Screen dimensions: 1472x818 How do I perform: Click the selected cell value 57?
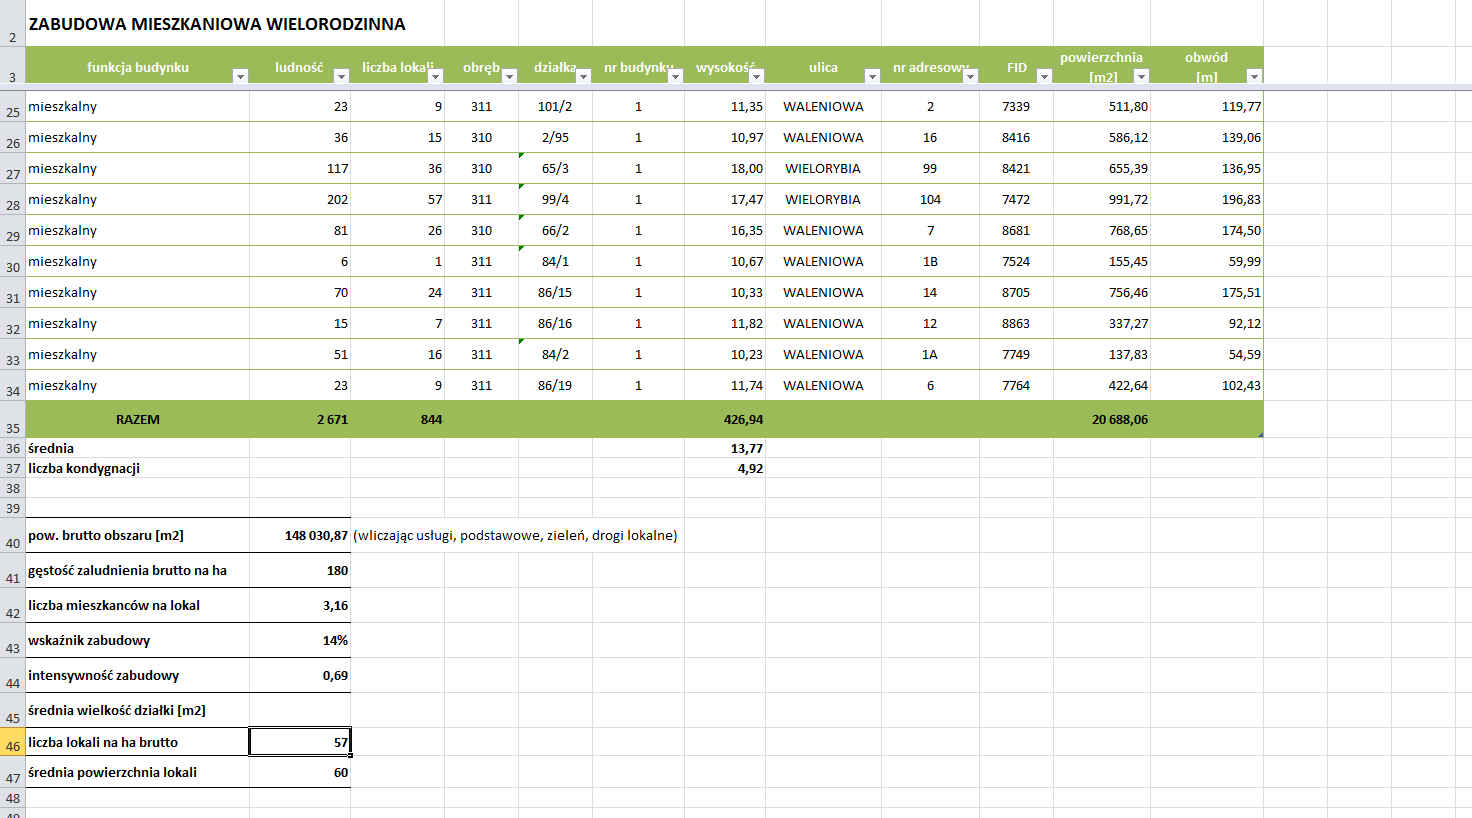coord(300,742)
